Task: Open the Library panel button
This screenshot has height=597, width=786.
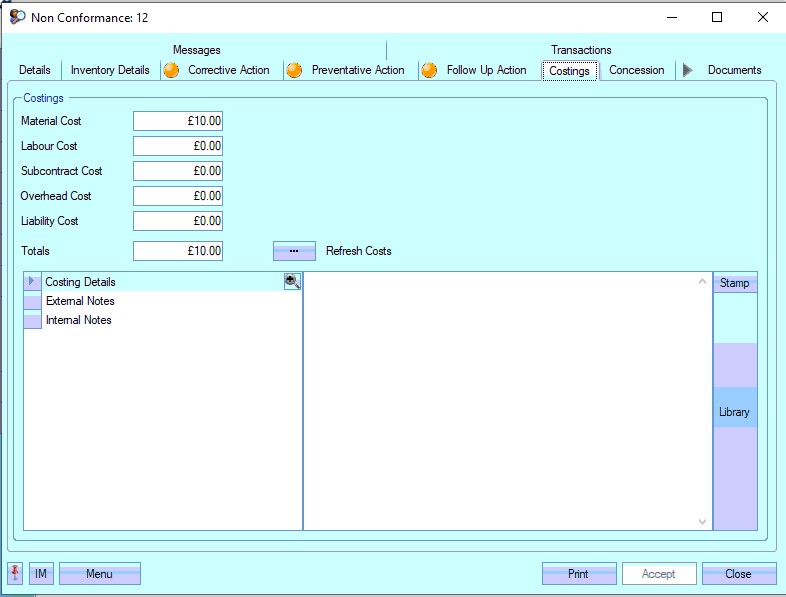Action: pos(734,412)
